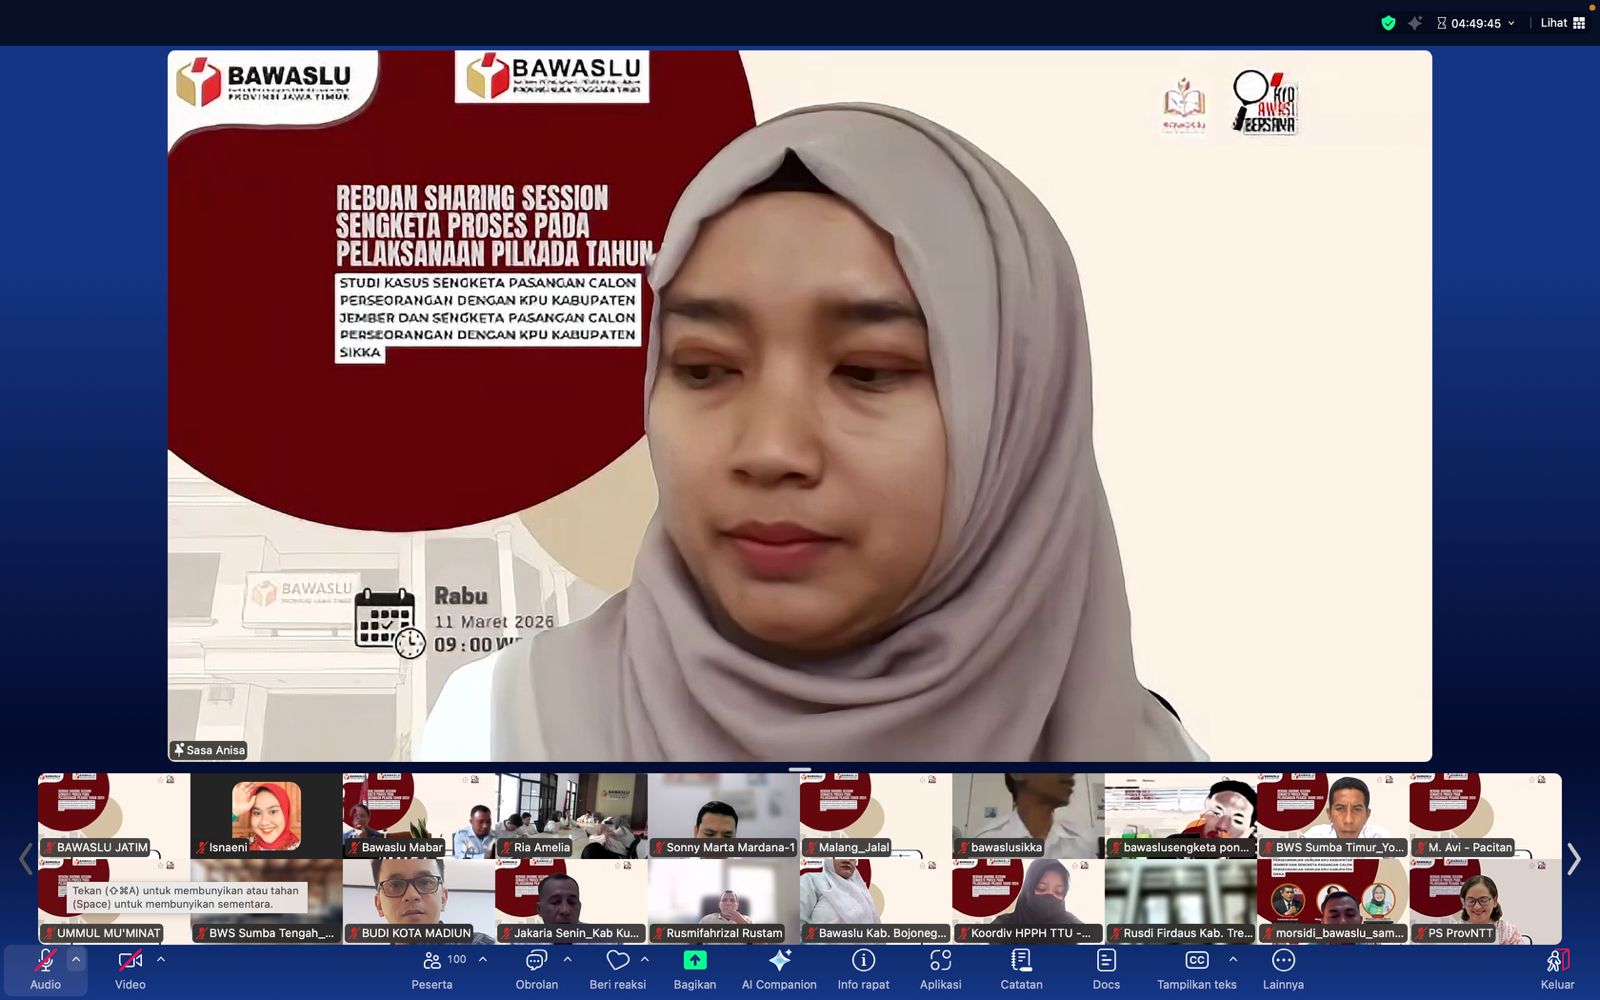Open the Aplikasi apps panel
This screenshot has width=1600, height=1000.
click(941, 970)
